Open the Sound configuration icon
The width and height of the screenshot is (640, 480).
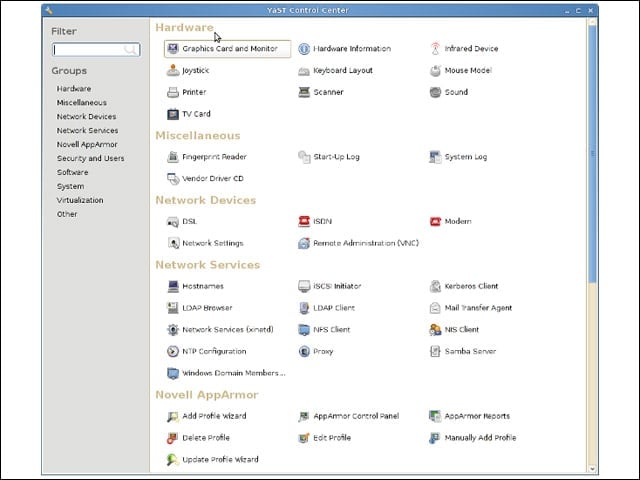click(436, 92)
